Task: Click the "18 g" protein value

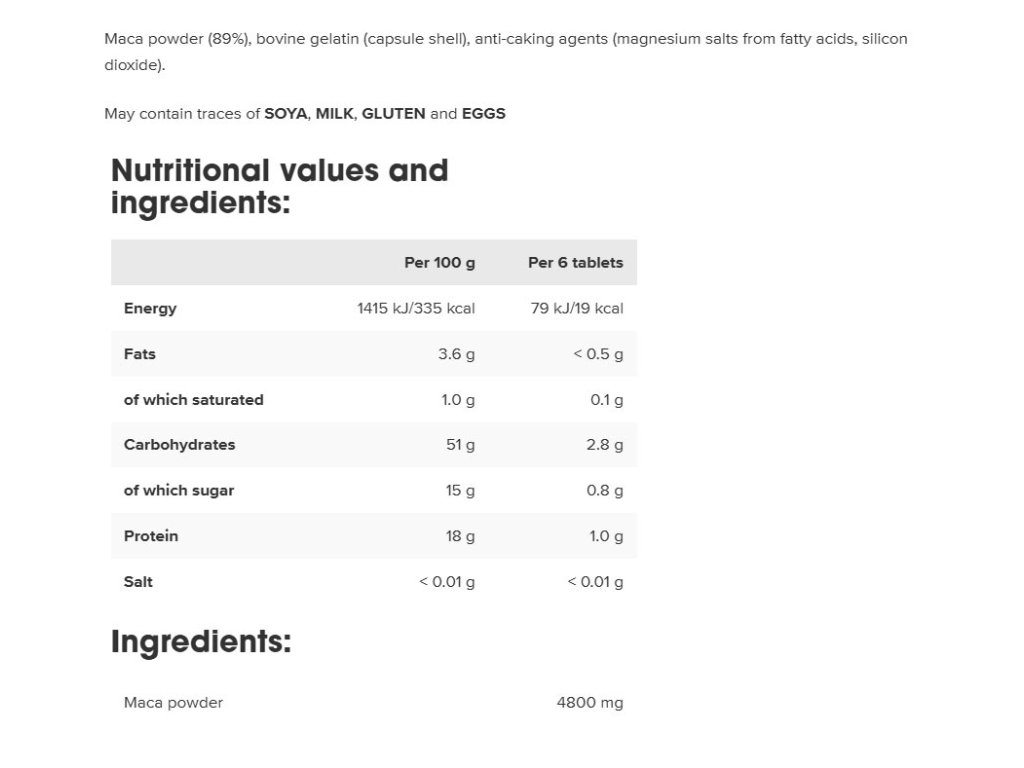Action: (461, 536)
